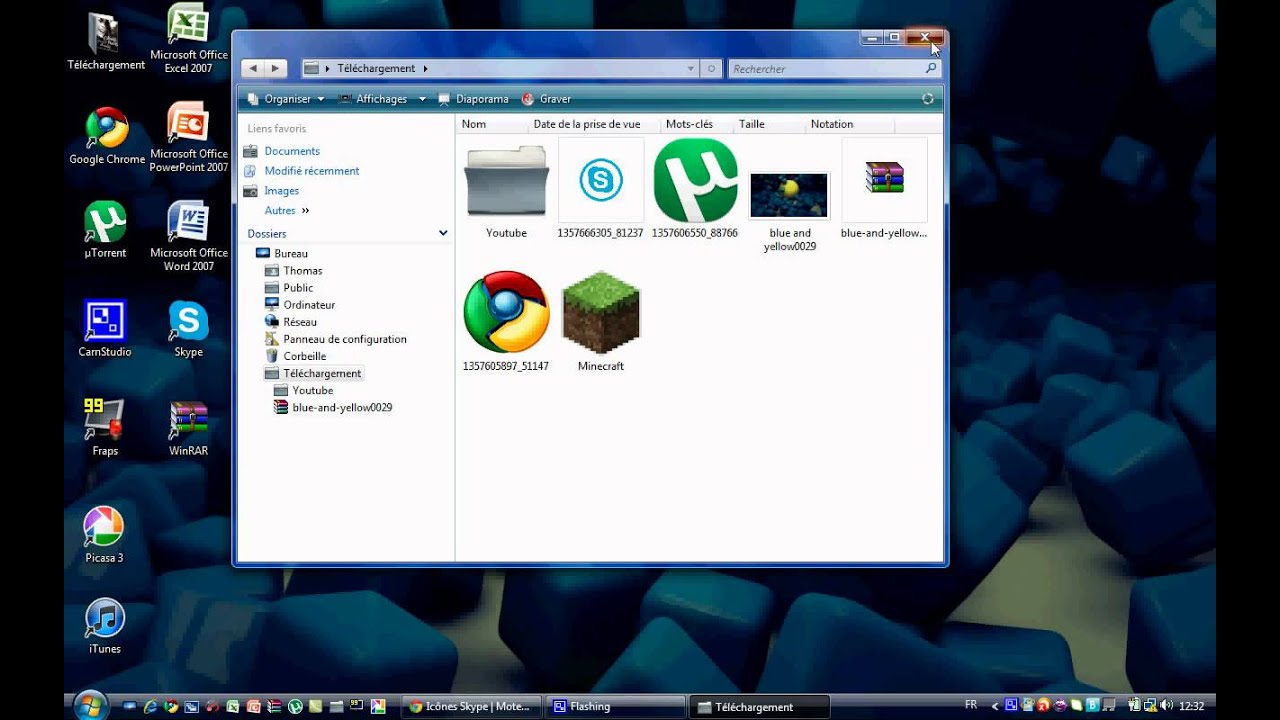
Task: Select the Chrome icon file 1357605897_51147
Action: tap(506, 312)
